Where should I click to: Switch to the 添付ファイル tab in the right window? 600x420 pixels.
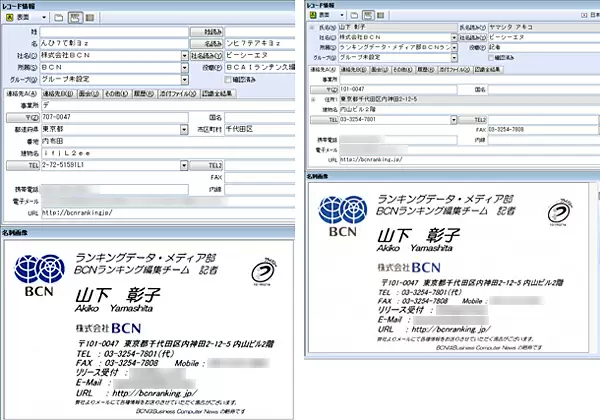pyautogui.click(x=454, y=70)
